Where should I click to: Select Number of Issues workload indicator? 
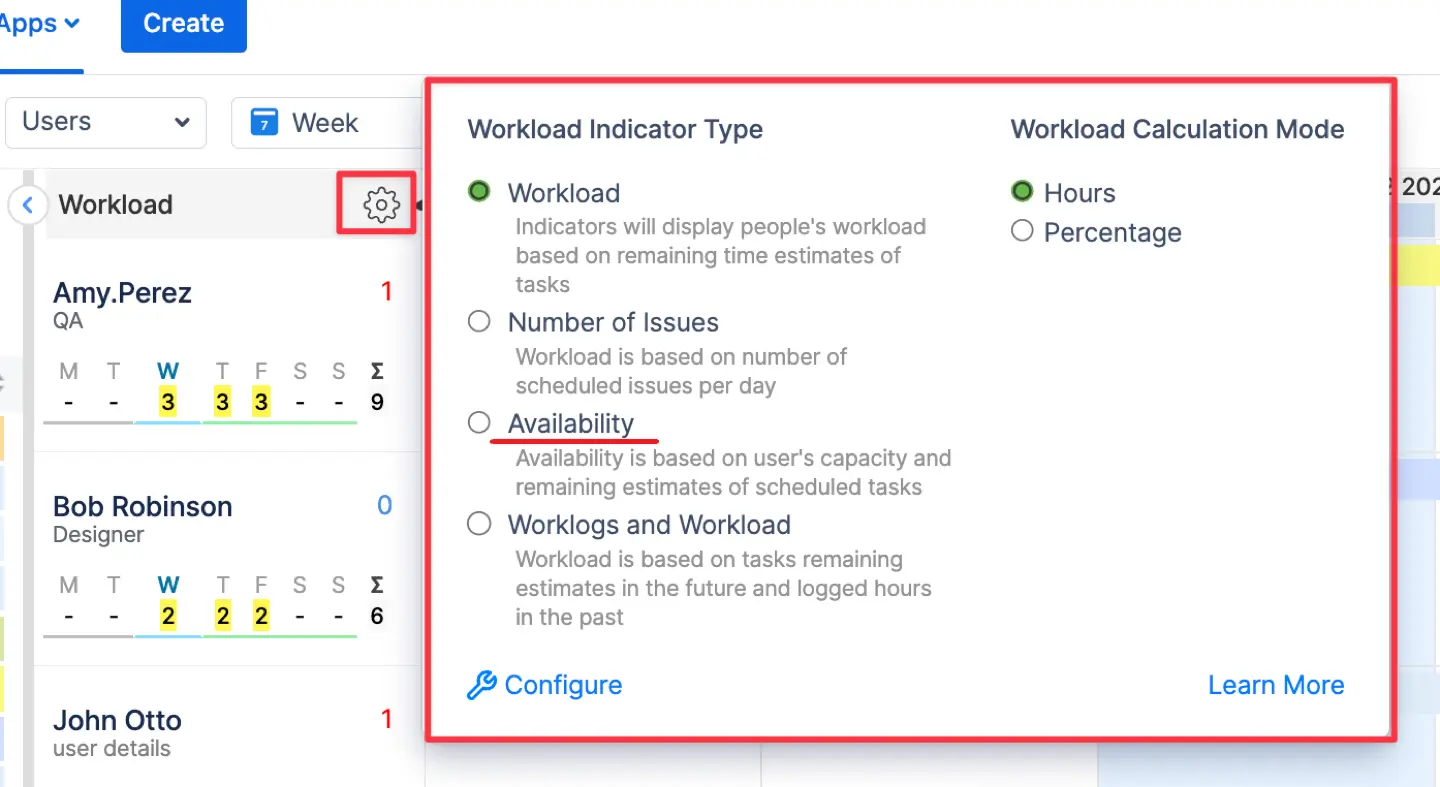(x=479, y=321)
